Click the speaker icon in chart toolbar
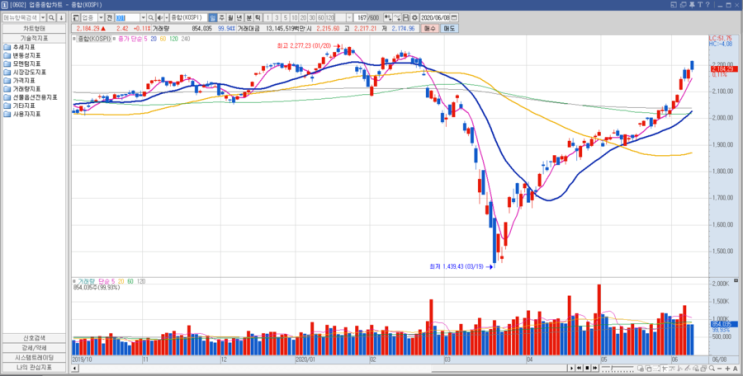Image resolution: width=743 pixels, height=376 pixels. [x=160, y=18]
